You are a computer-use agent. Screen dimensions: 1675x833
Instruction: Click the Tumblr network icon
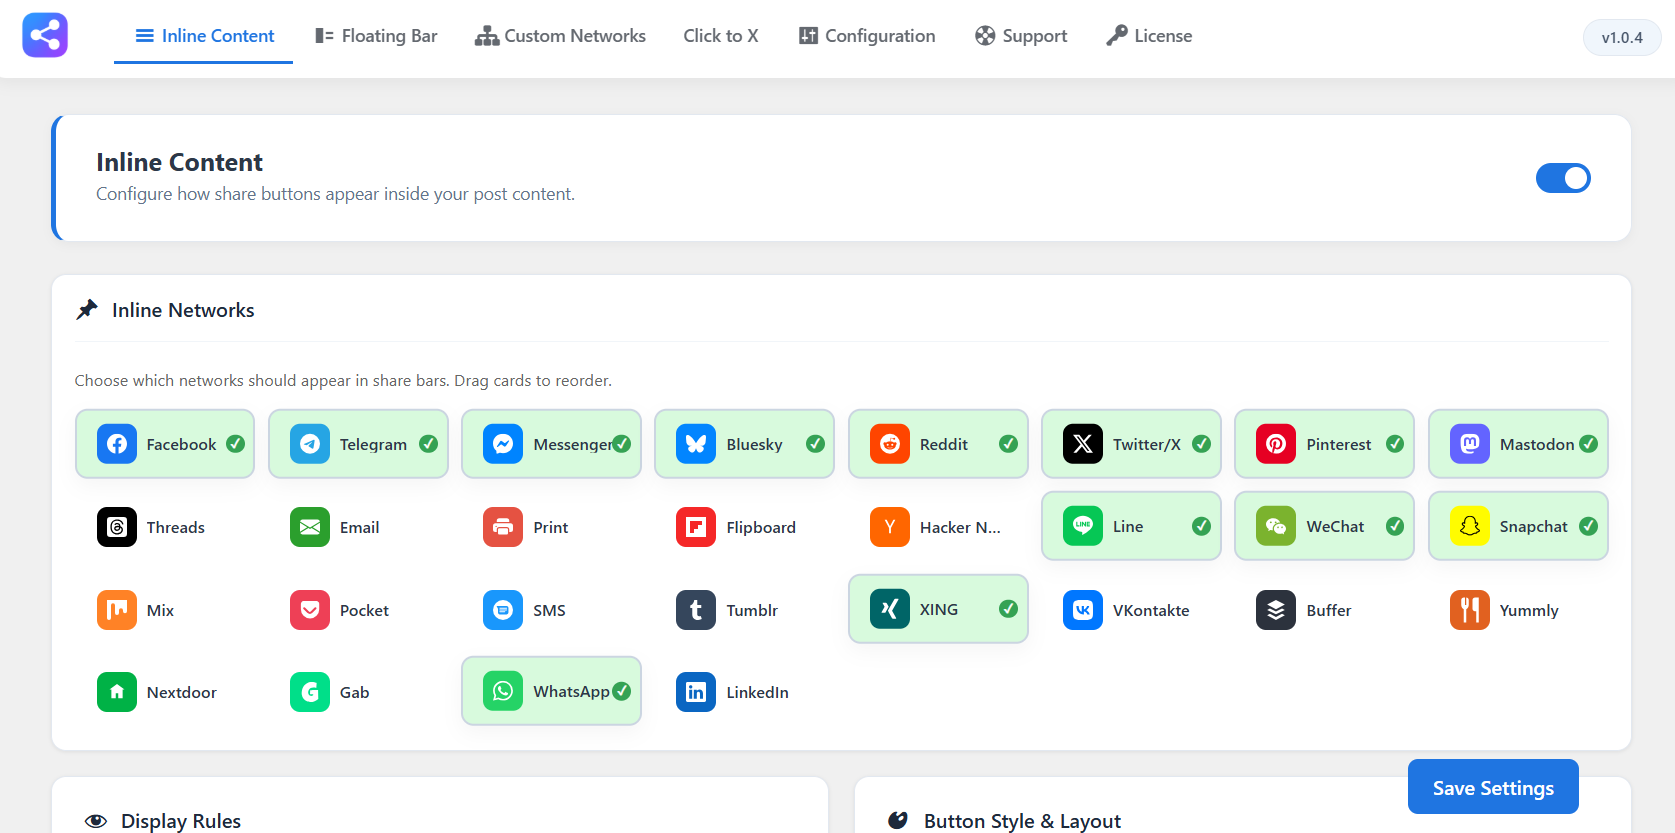click(x=696, y=610)
